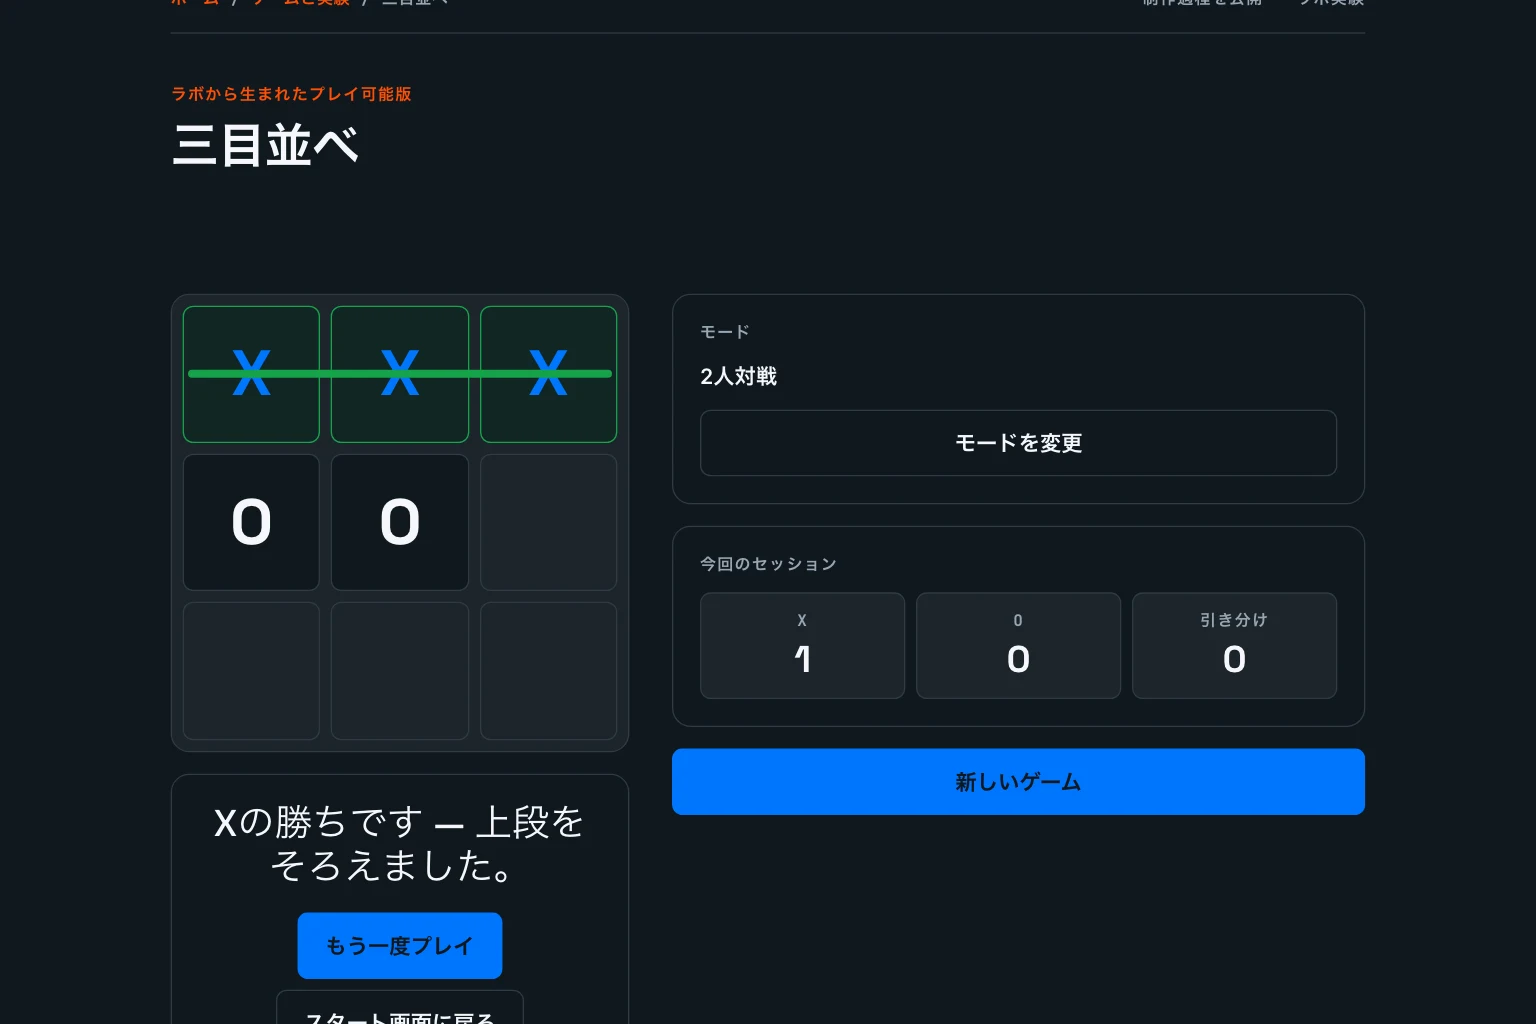Click the Xの勝ちです result message
The width and height of the screenshot is (1536, 1024).
tap(400, 844)
